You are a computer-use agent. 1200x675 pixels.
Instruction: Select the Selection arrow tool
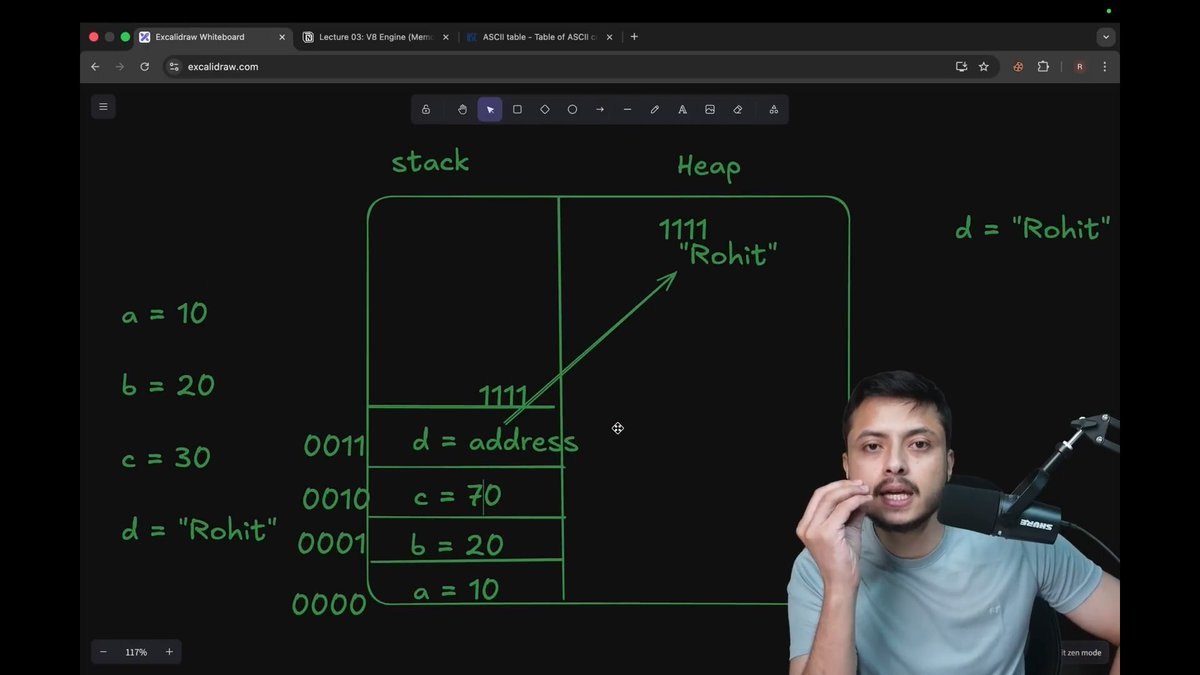point(490,110)
